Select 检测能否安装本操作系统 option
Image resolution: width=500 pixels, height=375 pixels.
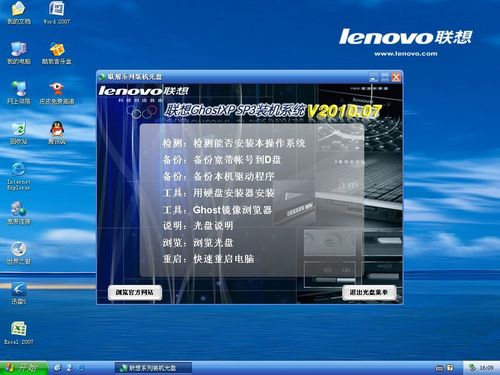234,143
